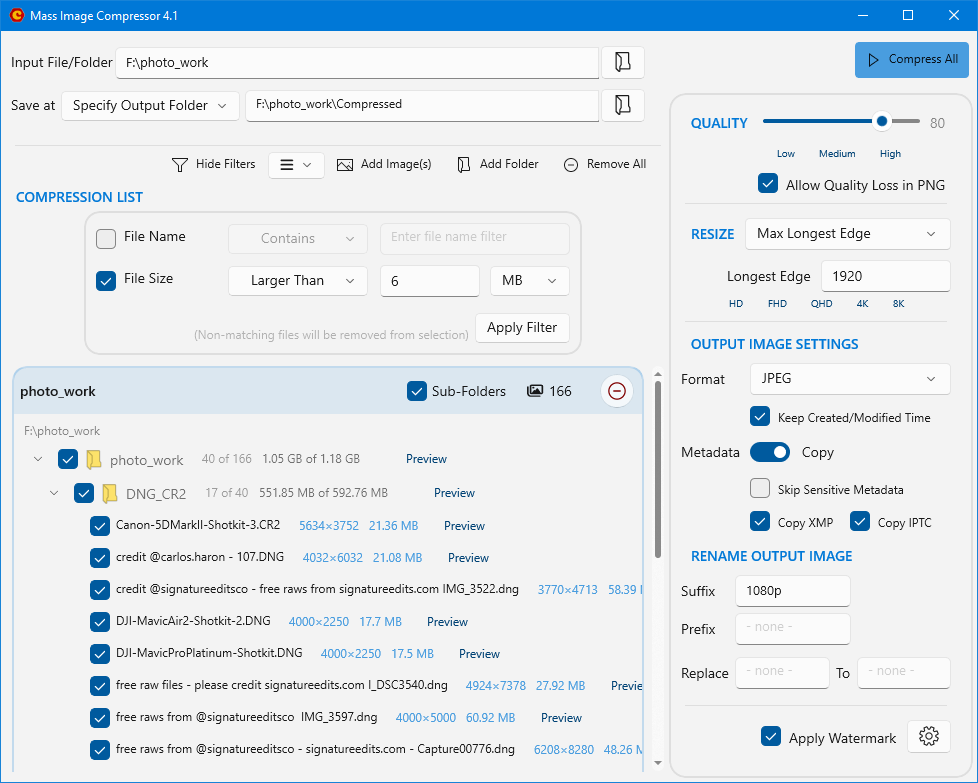978x783 pixels.
Task: Enable the File Name filter checkbox
Action: [x=106, y=238]
